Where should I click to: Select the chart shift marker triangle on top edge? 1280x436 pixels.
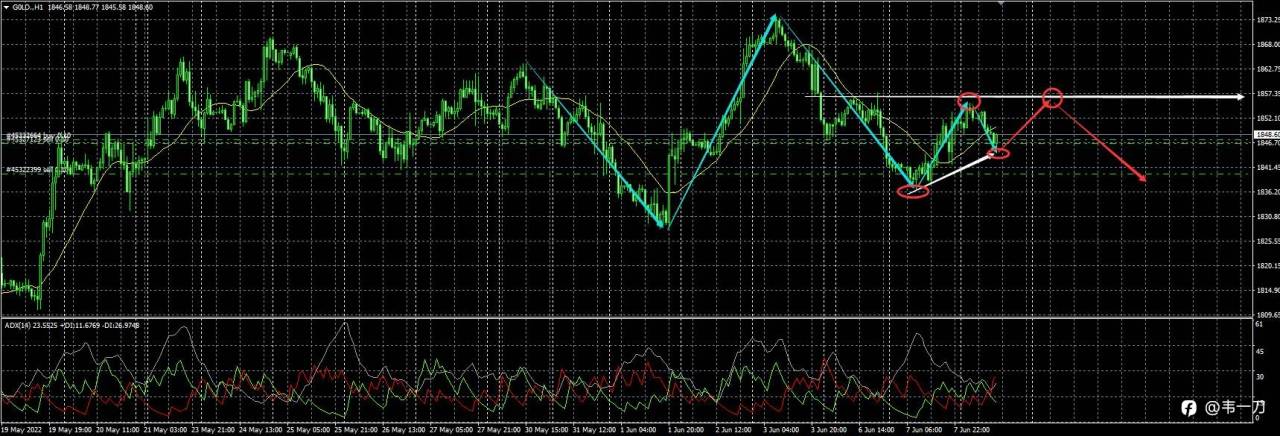tap(1000, 5)
